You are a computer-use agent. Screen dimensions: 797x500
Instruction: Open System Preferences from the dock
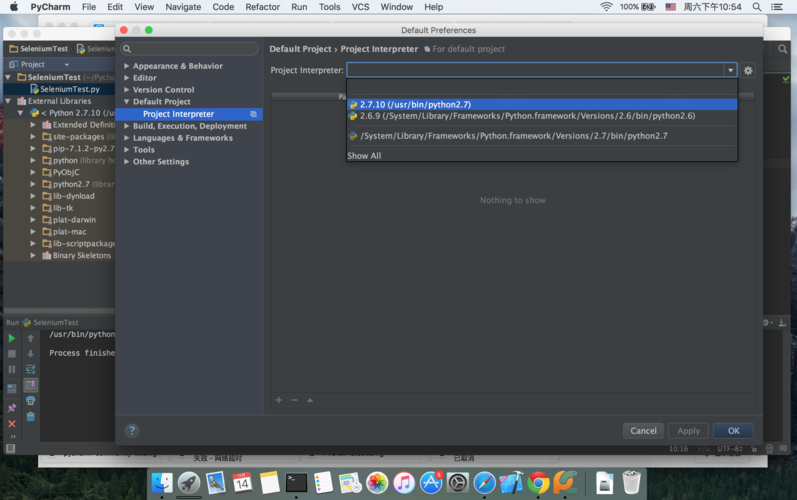click(x=457, y=483)
